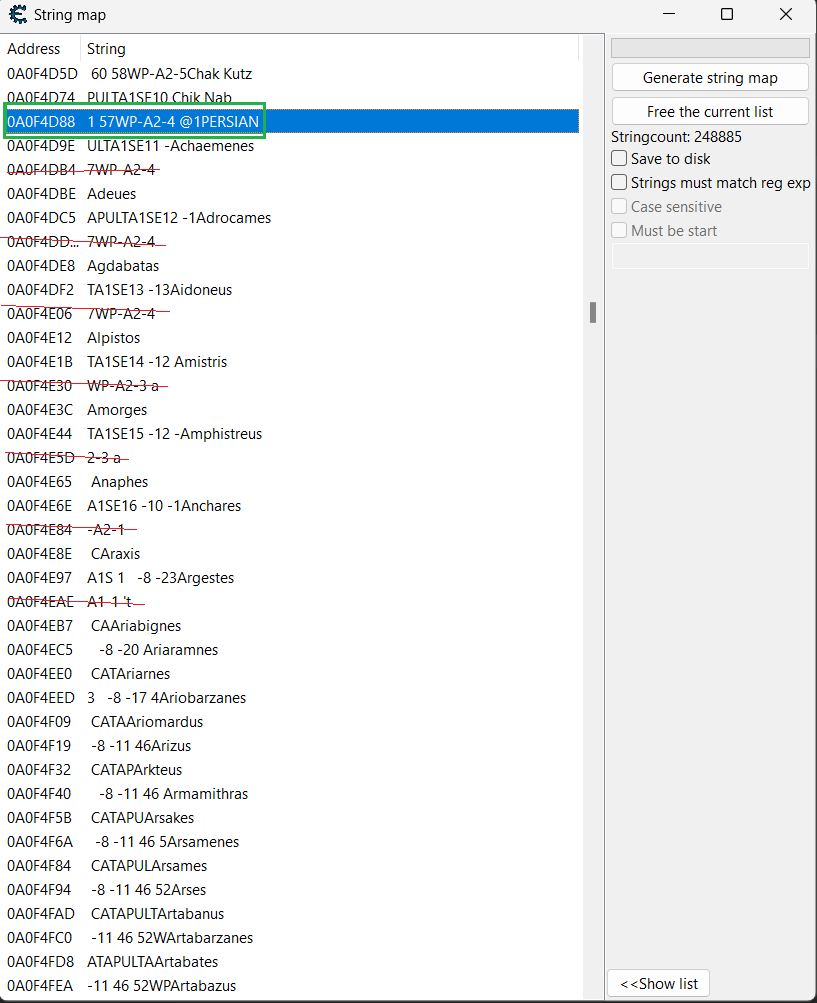Select the Alpistos string row
The width and height of the screenshot is (817, 1003).
point(290,338)
